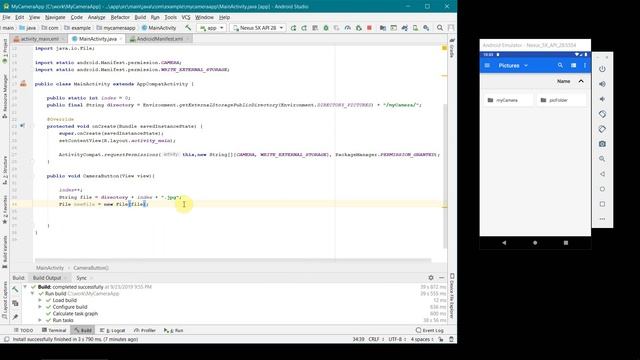The height and width of the screenshot is (360, 640).
Task: Click the emulator volume up button
Action: pos(602,84)
